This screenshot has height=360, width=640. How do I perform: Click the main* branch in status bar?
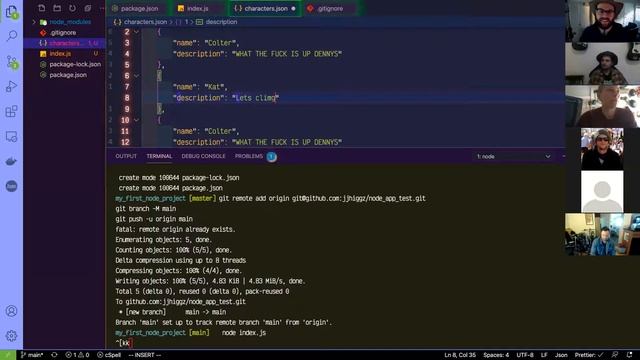[32, 355]
